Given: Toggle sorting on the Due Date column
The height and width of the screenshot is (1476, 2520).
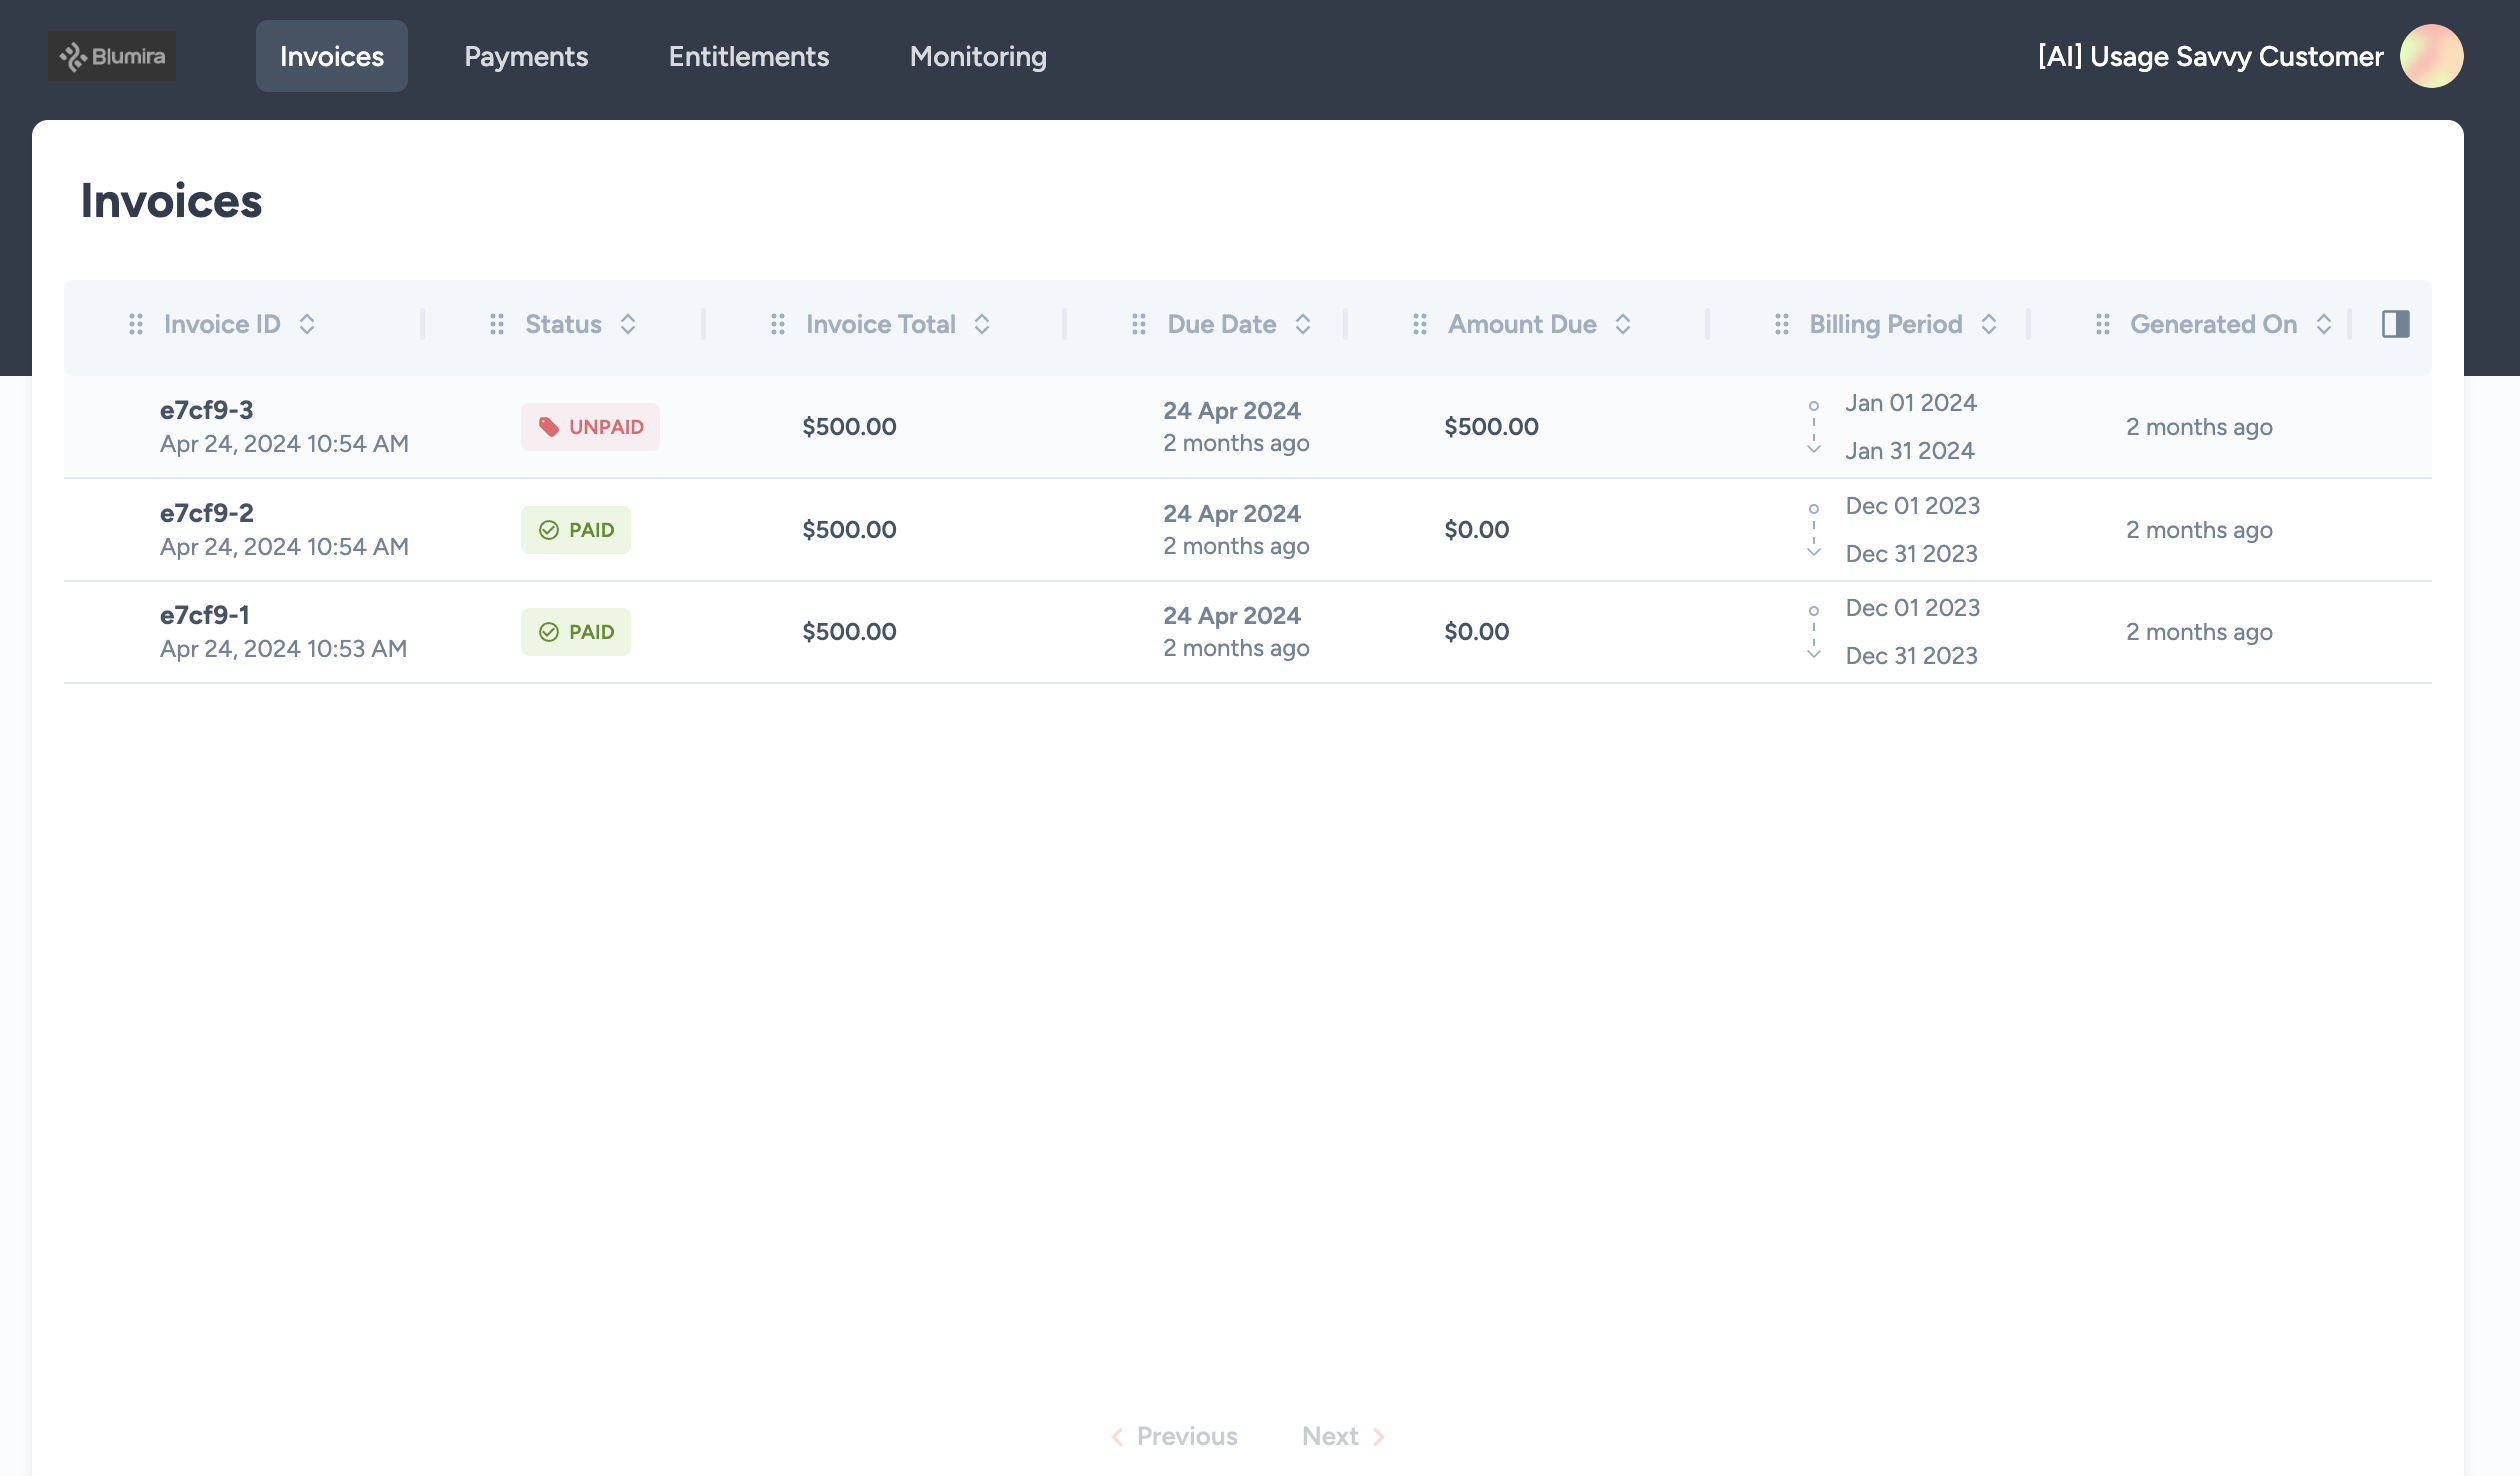Looking at the screenshot, I should pos(1303,324).
